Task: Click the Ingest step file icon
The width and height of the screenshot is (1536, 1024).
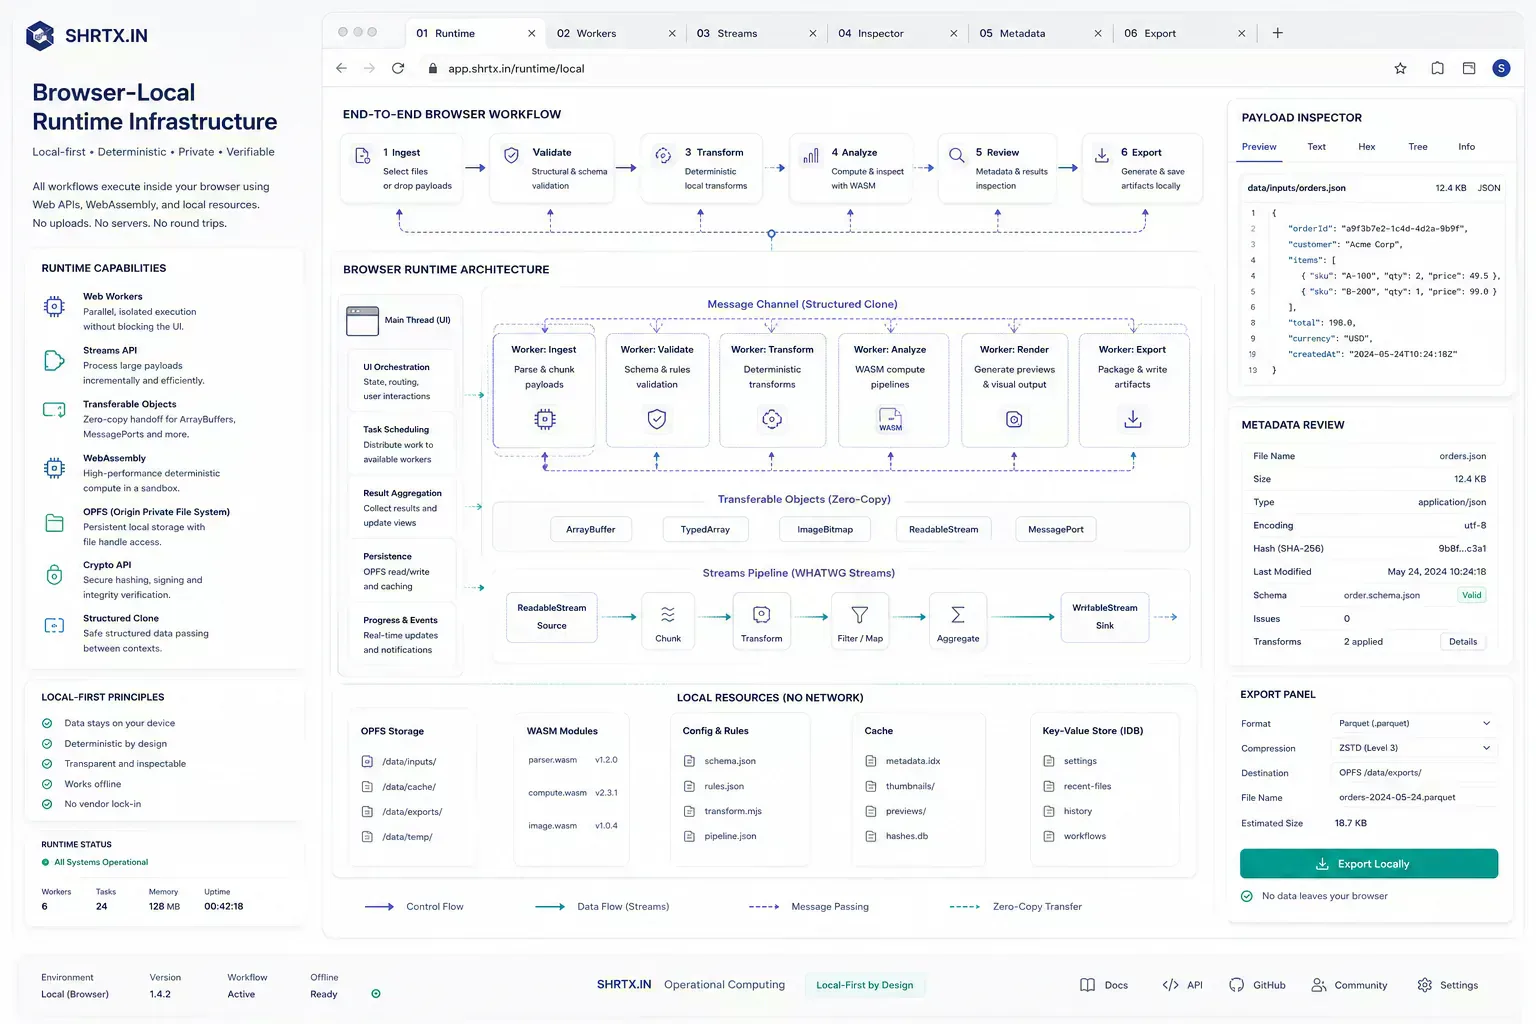Action: click(x=363, y=155)
